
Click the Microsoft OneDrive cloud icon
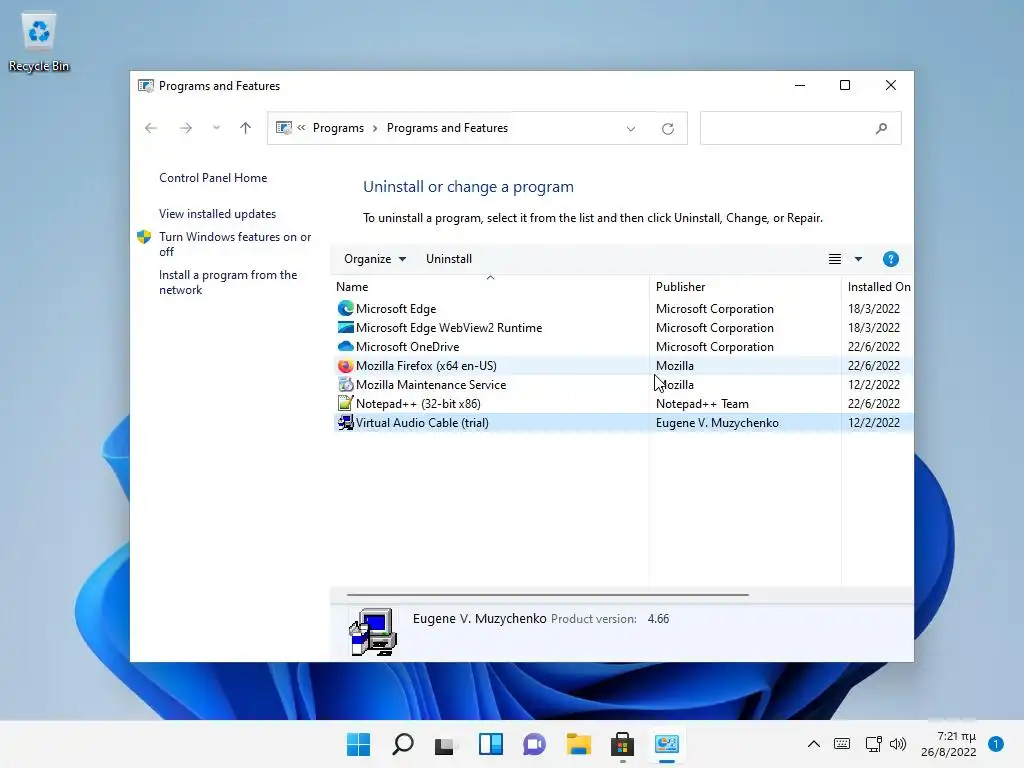pos(345,346)
